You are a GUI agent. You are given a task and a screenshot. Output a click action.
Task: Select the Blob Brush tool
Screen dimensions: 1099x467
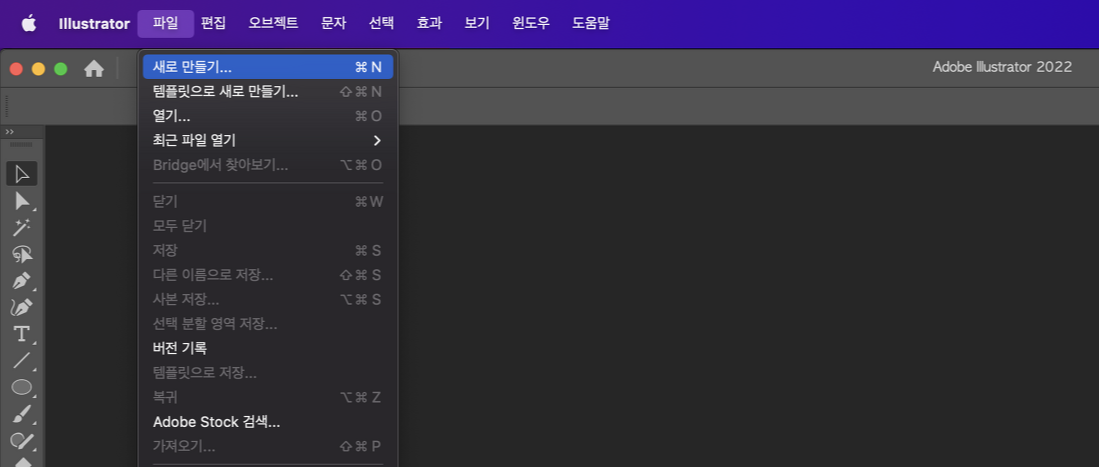(22, 440)
